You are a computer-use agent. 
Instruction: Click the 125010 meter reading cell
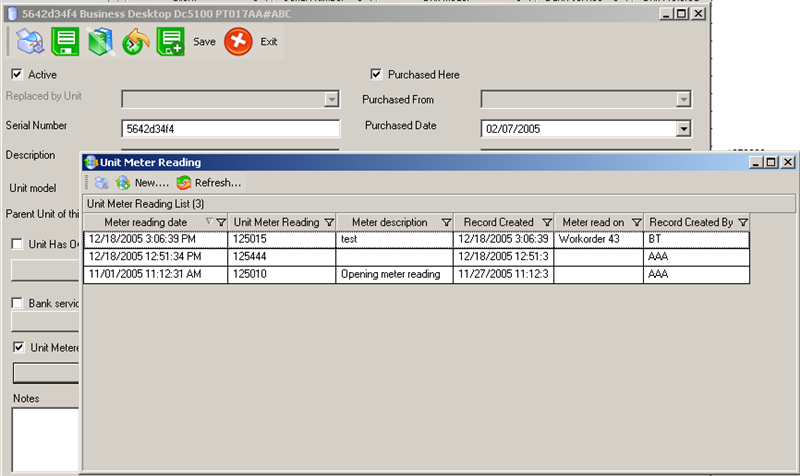[282, 274]
